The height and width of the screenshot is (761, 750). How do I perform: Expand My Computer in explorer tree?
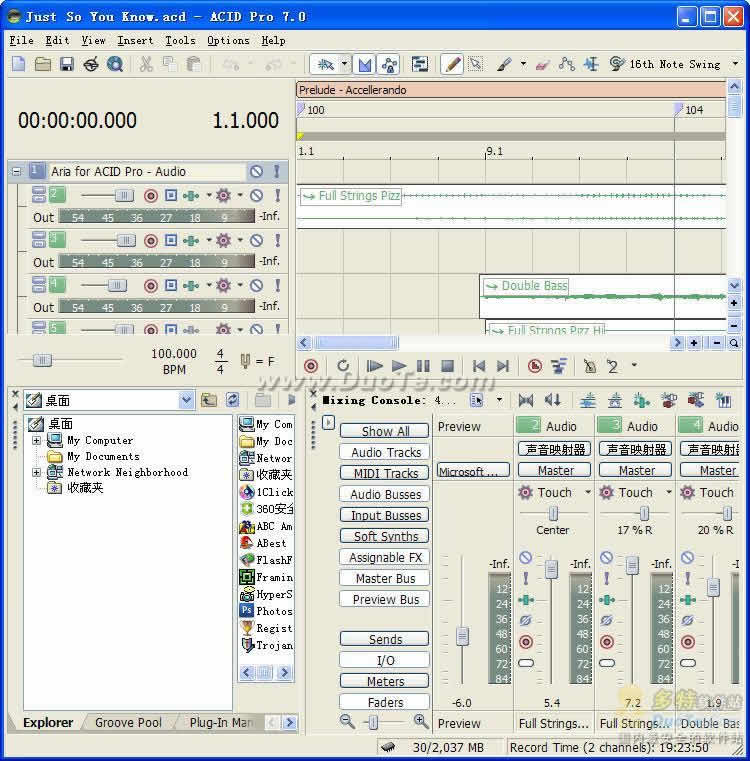point(36,440)
